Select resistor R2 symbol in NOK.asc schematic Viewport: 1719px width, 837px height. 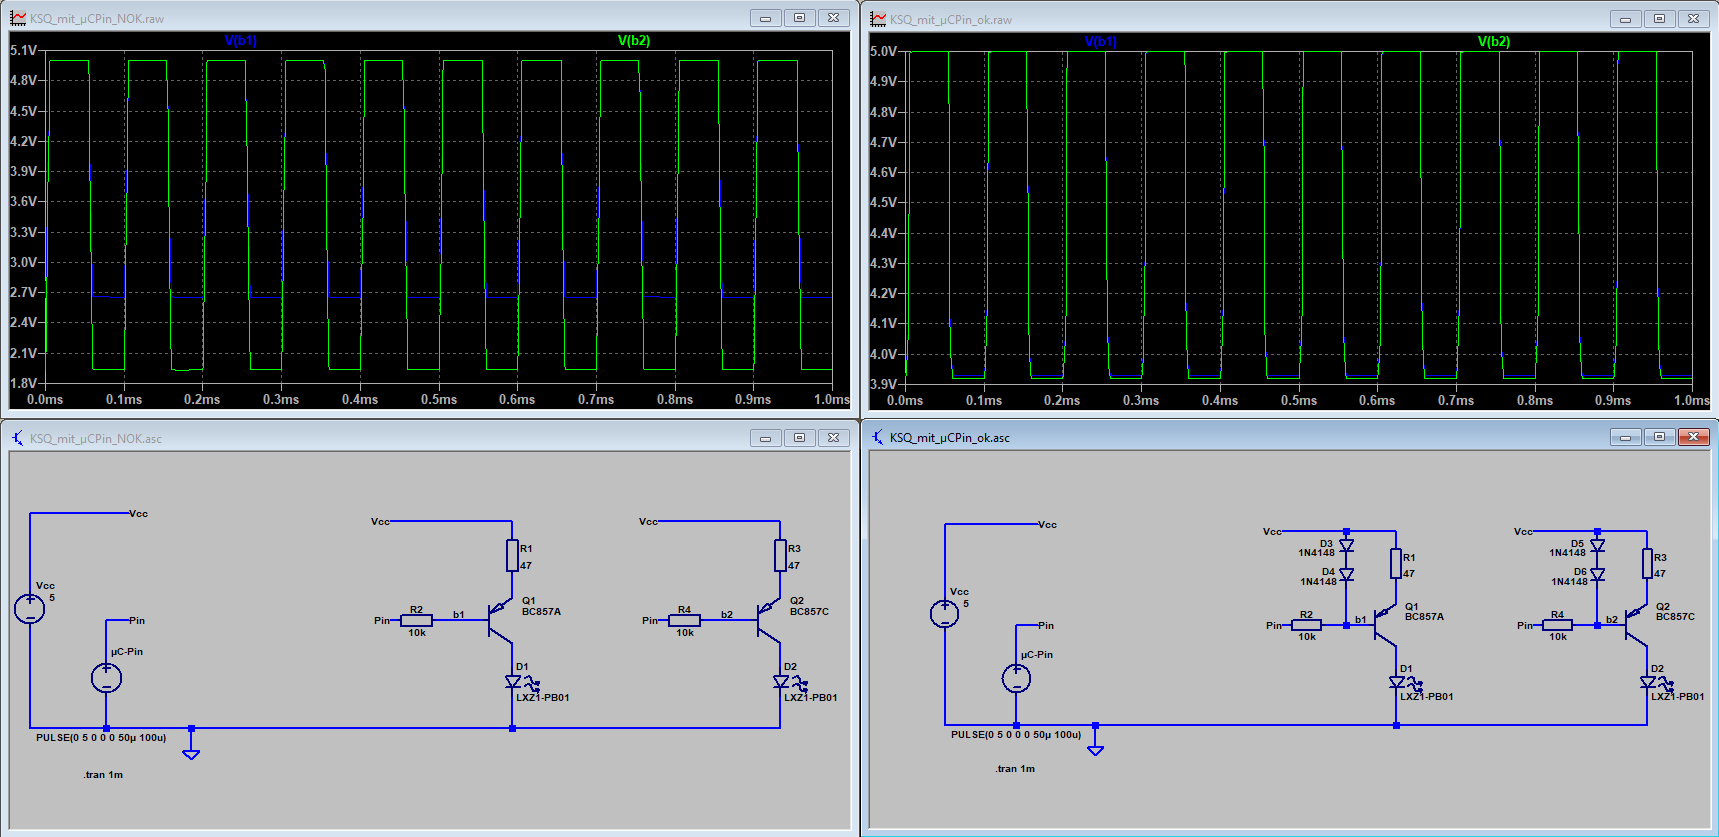coord(416,620)
